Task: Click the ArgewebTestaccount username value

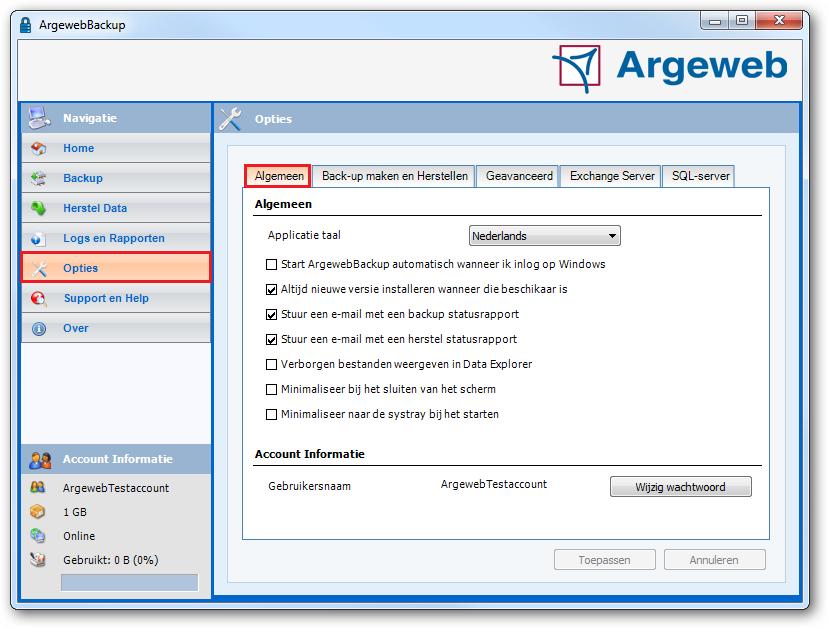Action: (x=494, y=484)
